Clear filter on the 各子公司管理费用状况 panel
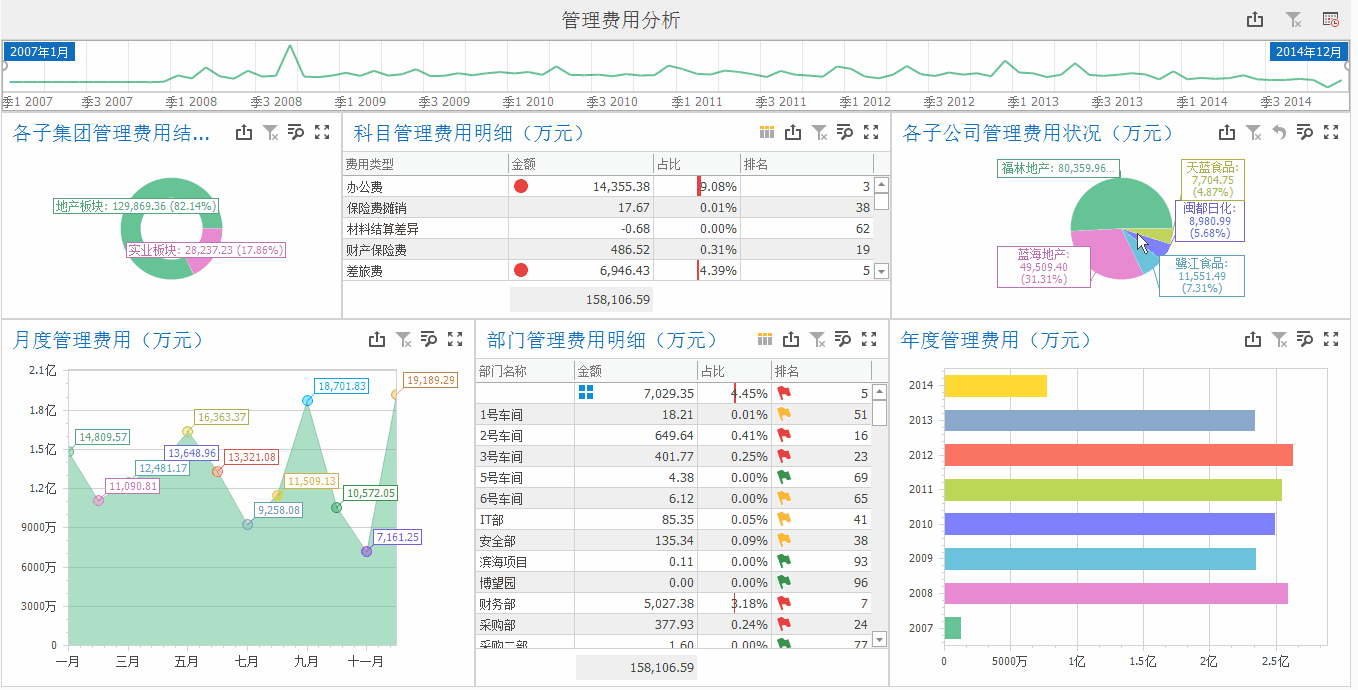Screen dimensions: 1358x690 click(1253, 132)
